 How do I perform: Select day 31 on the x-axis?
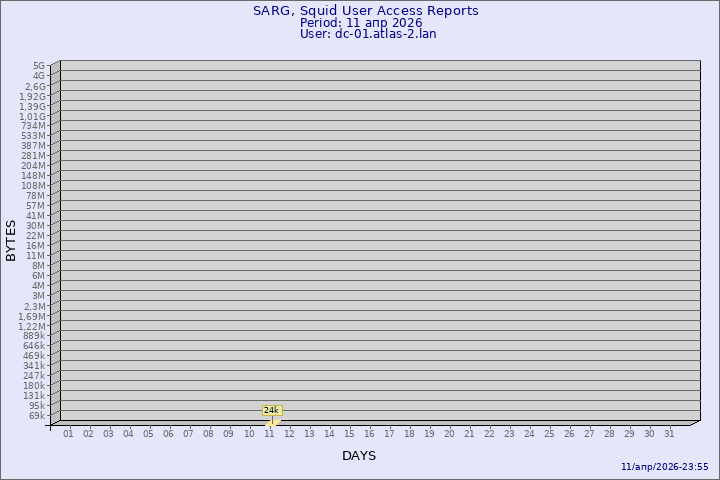click(669, 433)
